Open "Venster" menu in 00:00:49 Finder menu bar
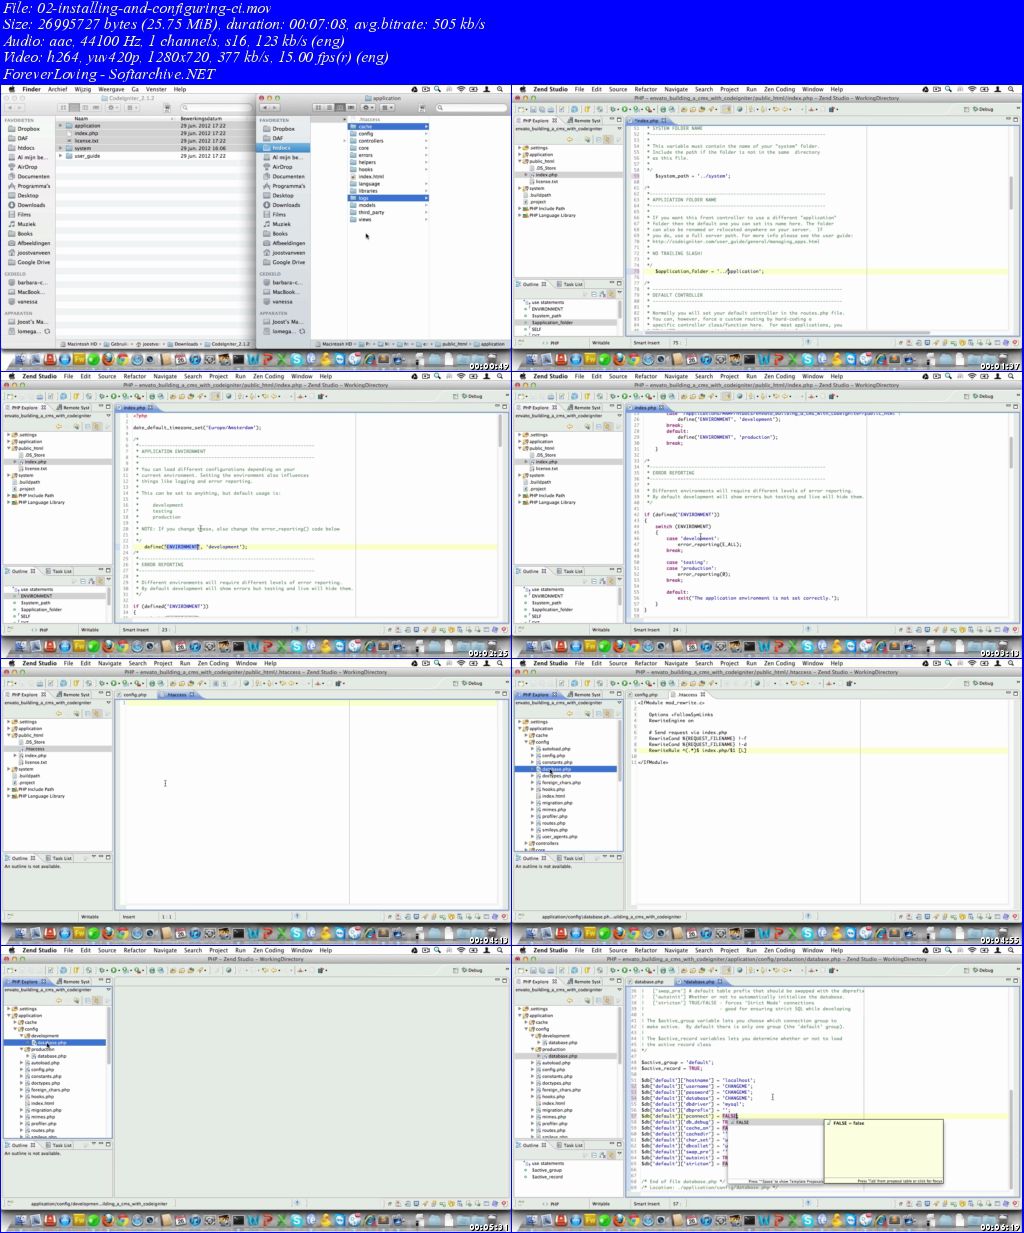The image size is (1024, 1233). point(156,89)
